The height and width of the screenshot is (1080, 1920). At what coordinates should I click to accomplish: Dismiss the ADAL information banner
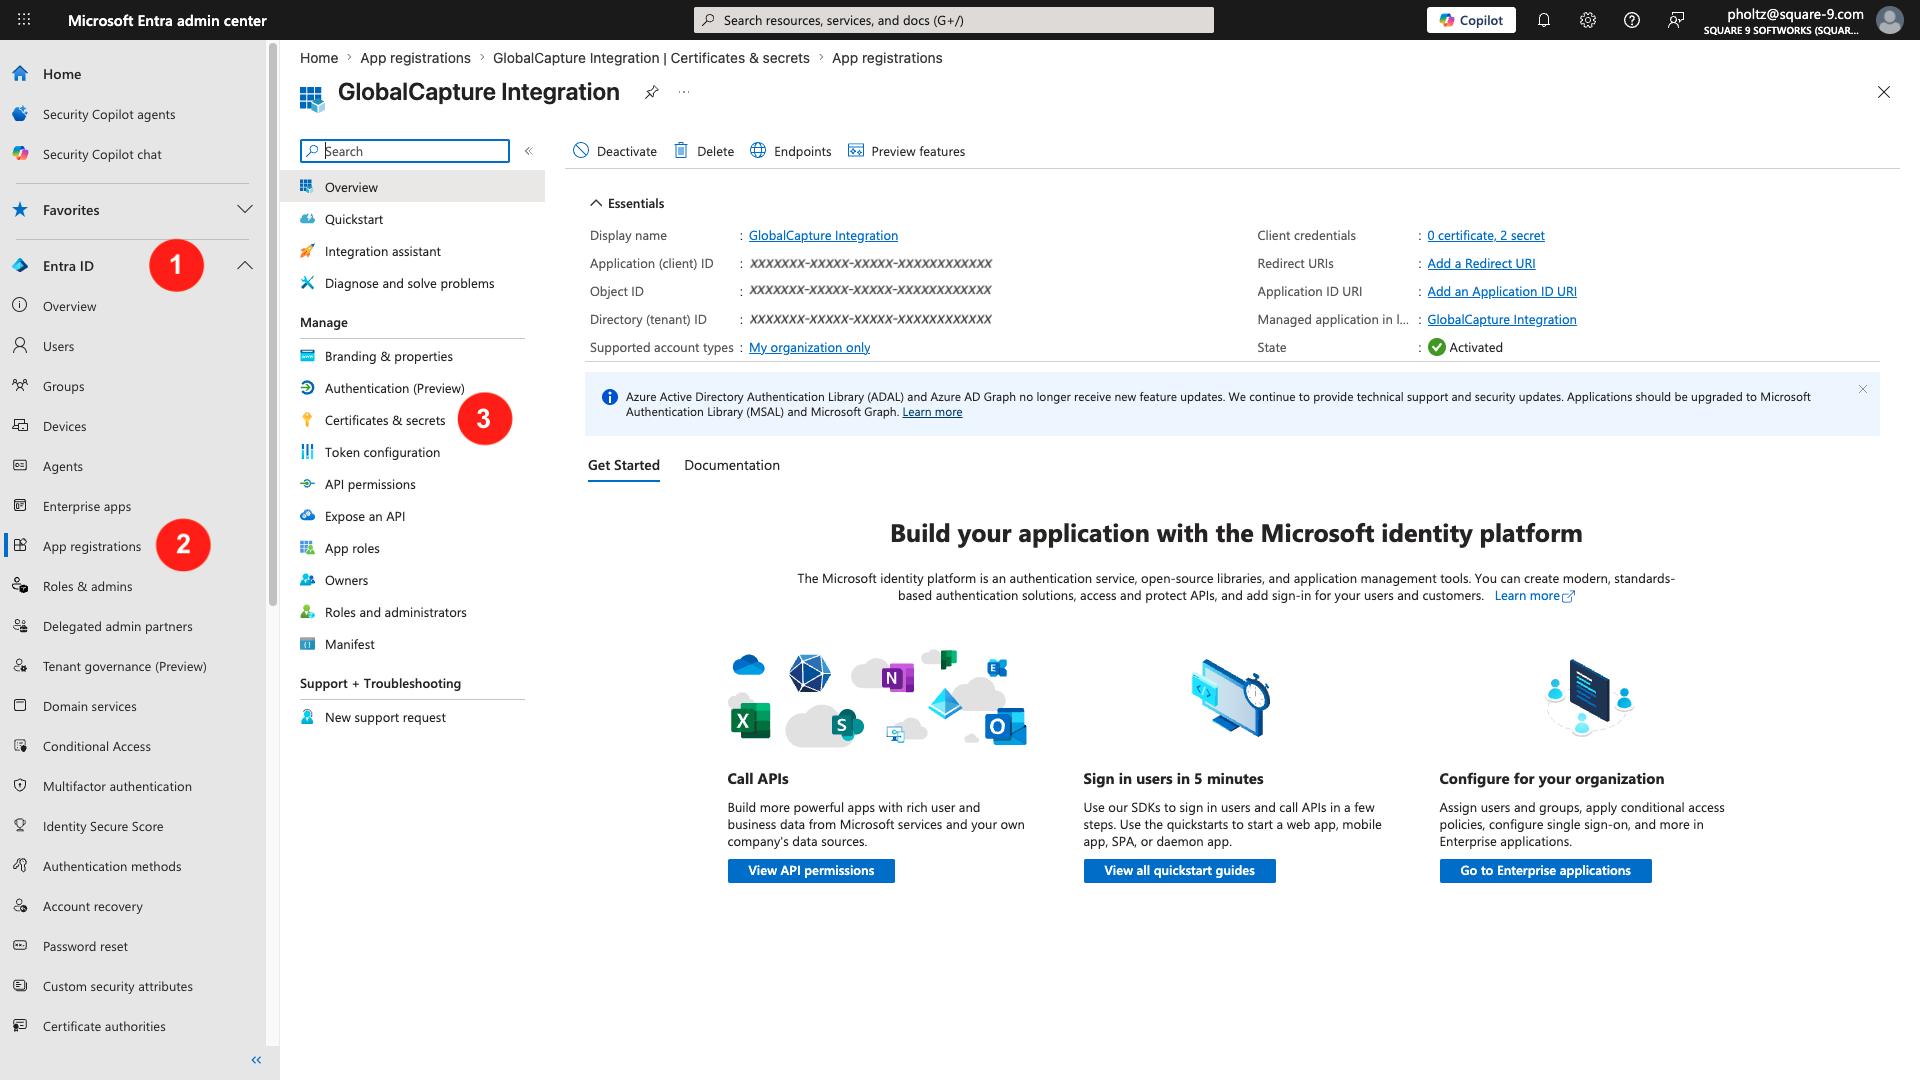pyautogui.click(x=1863, y=389)
